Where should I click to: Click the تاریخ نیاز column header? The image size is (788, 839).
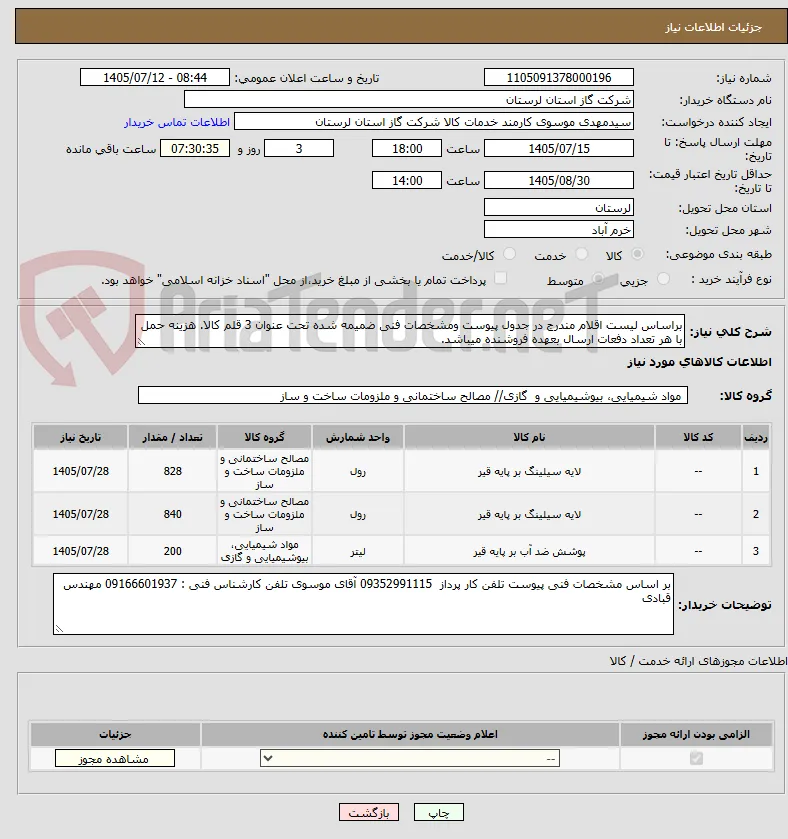[x=80, y=437]
